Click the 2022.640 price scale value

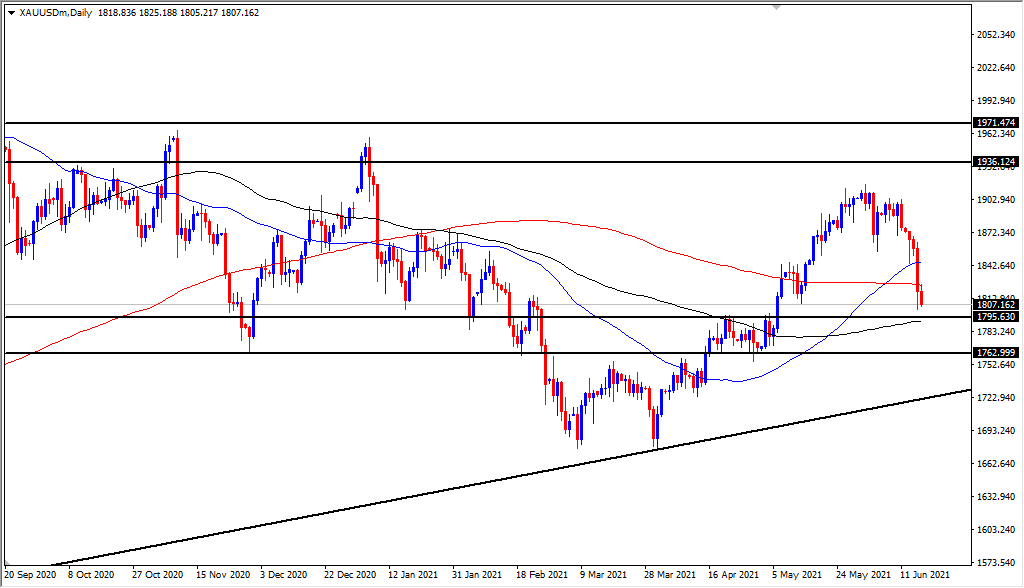pyautogui.click(x=996, y=67)
